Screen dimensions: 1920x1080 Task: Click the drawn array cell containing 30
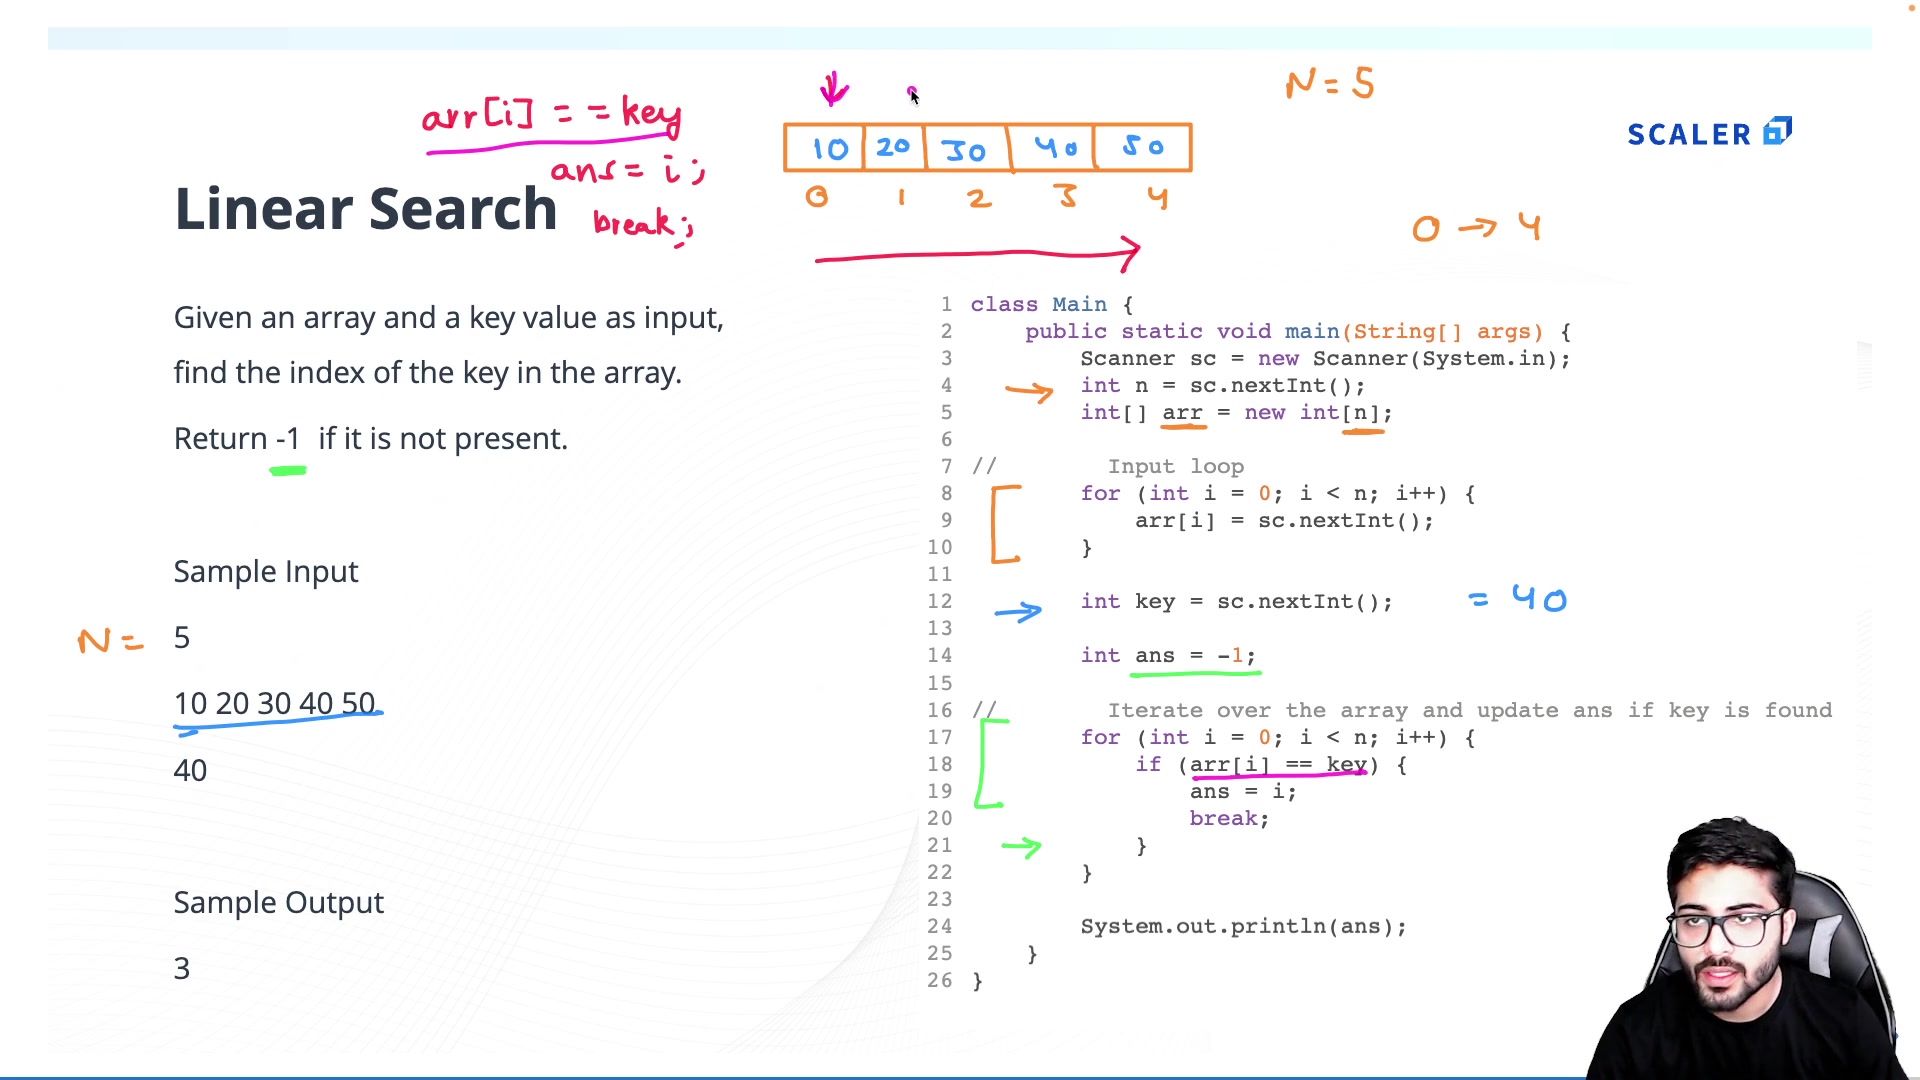point(966,149)
